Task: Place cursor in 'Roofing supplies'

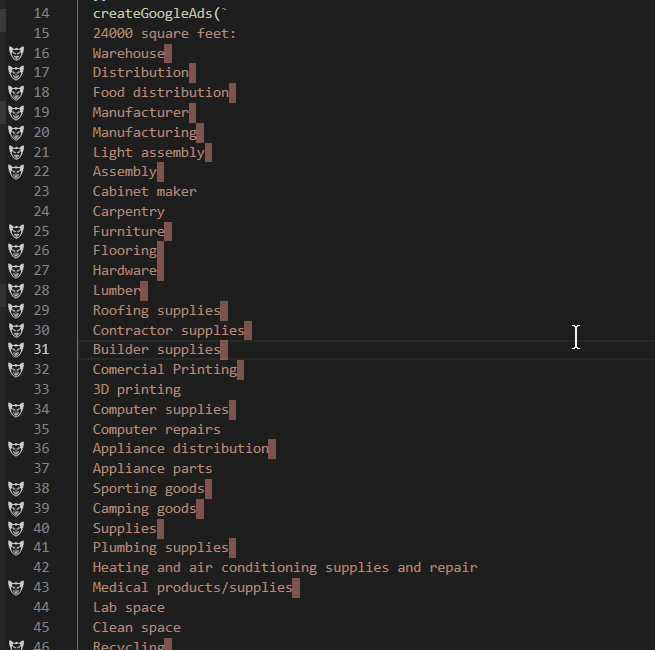Action: coord(157,311)
